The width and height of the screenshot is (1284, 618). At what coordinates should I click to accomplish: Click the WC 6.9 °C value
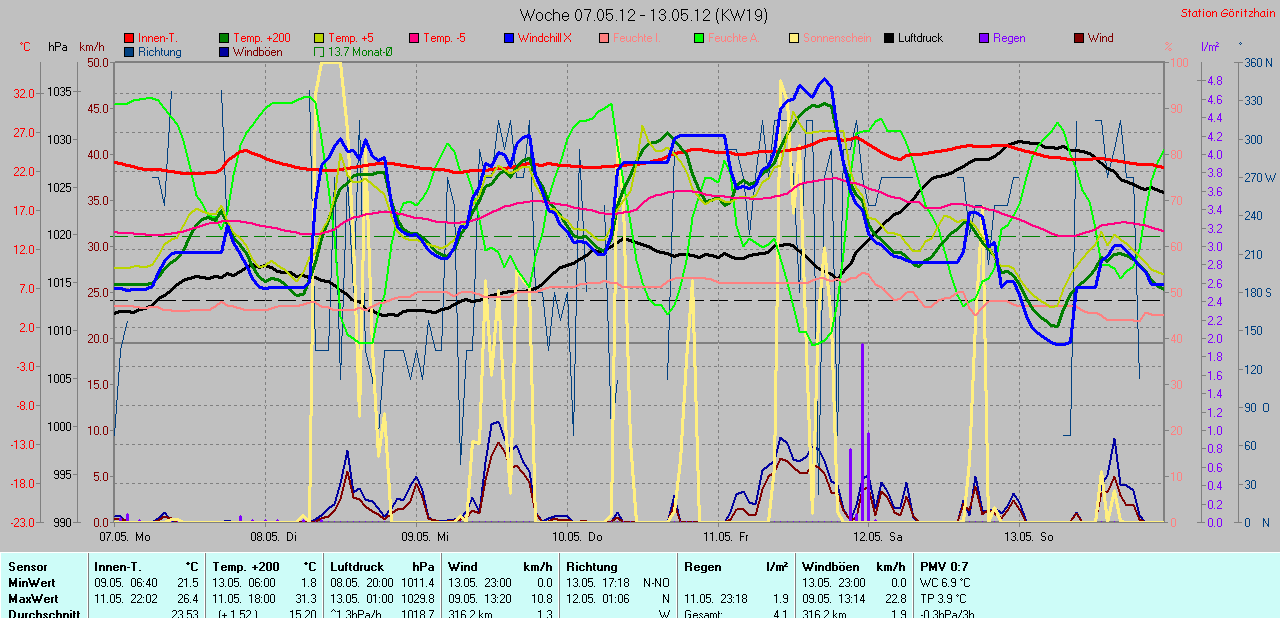tap(944, 583)
